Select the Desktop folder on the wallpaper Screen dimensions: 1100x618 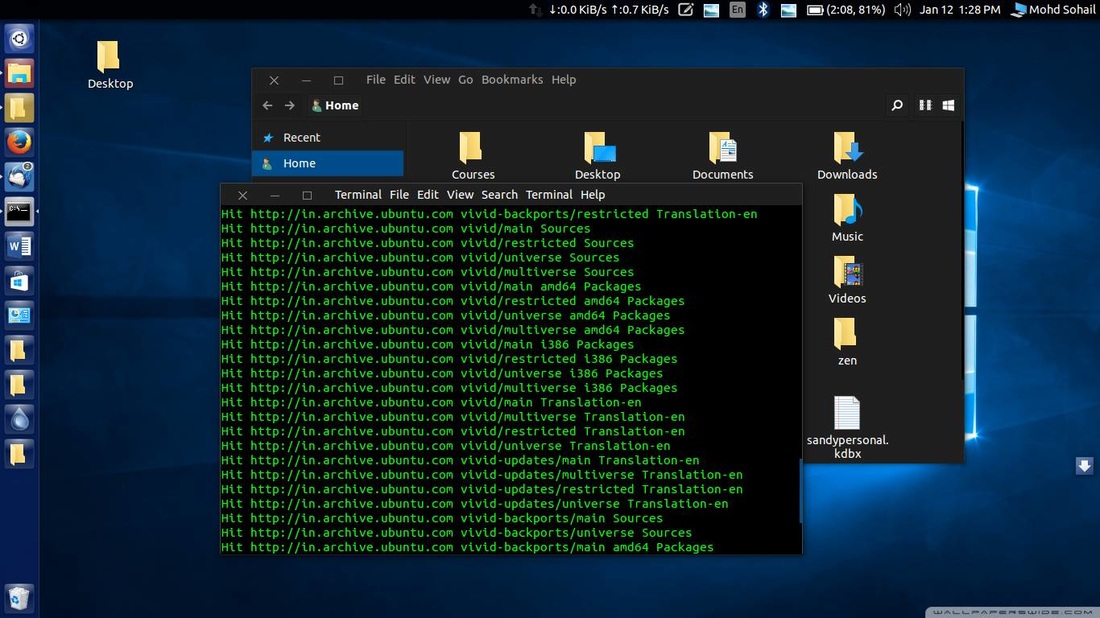pos(110,65)
